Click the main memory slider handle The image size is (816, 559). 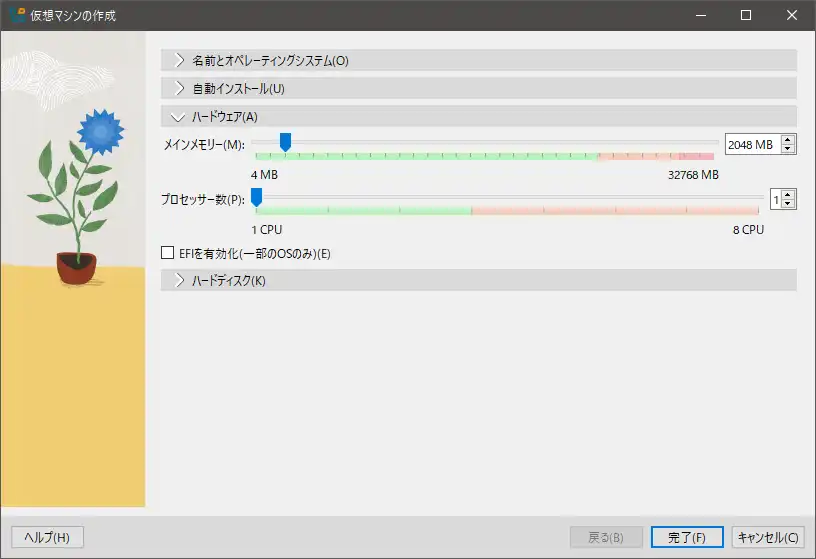(285, 143)
